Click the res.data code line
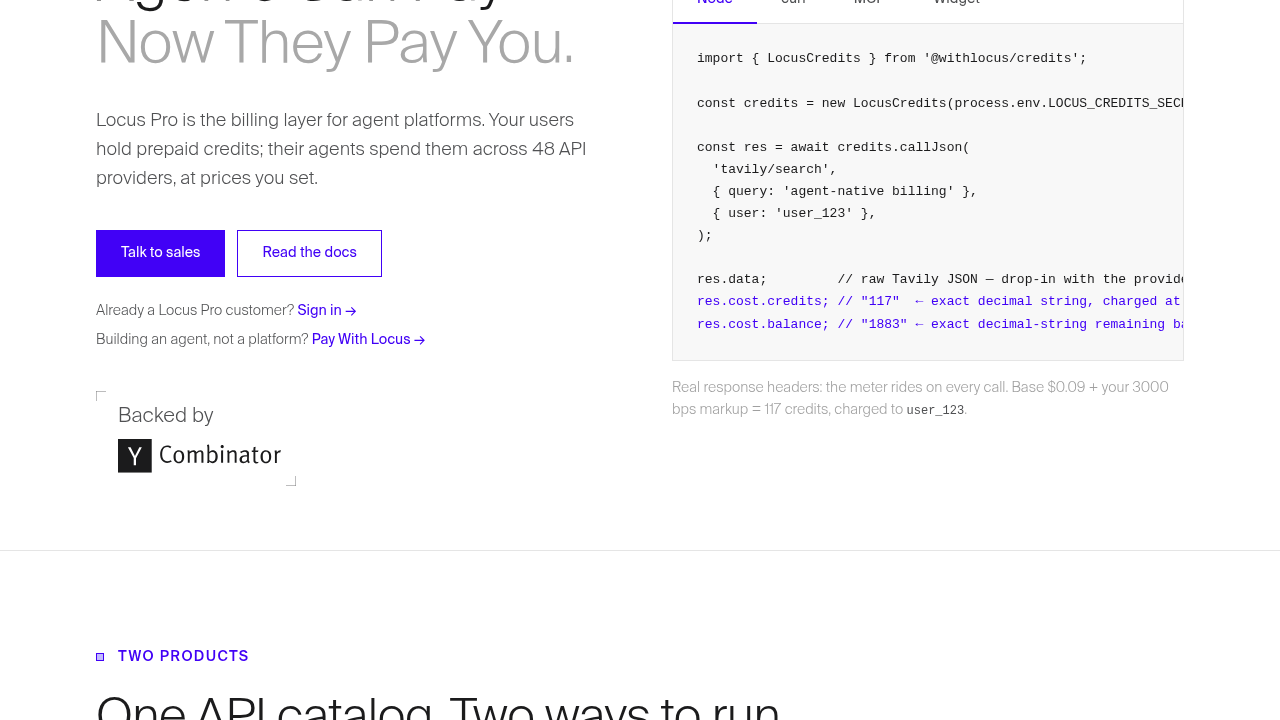The width and height of the screenshot is (1280, 720). [x=940, y=279]
